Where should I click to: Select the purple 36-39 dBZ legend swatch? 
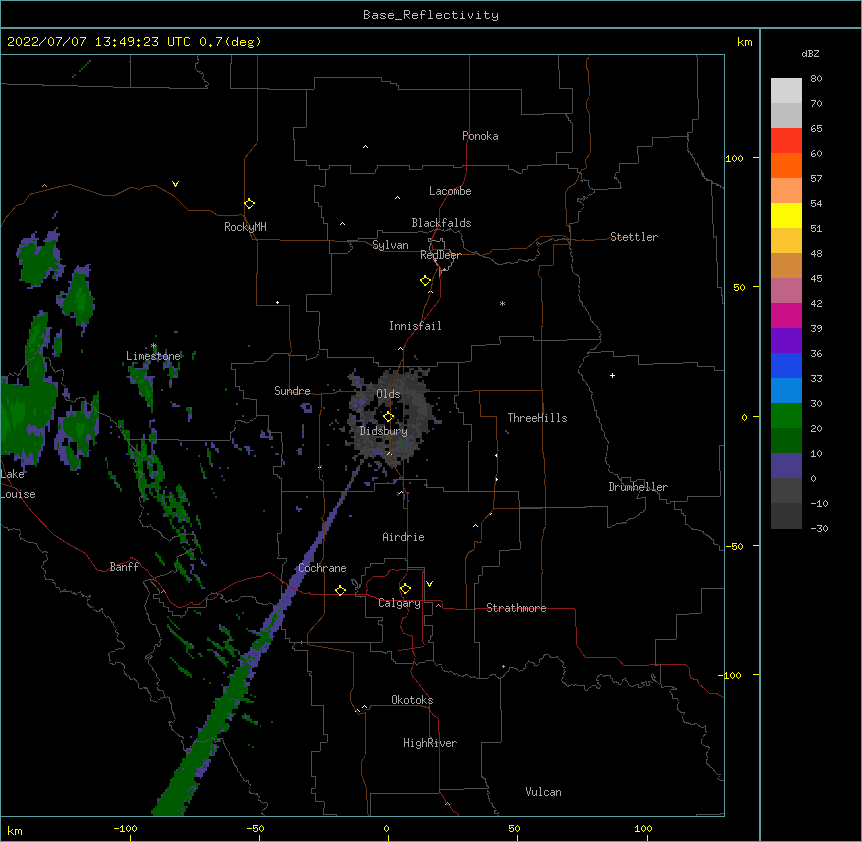[x=786, y=341]
